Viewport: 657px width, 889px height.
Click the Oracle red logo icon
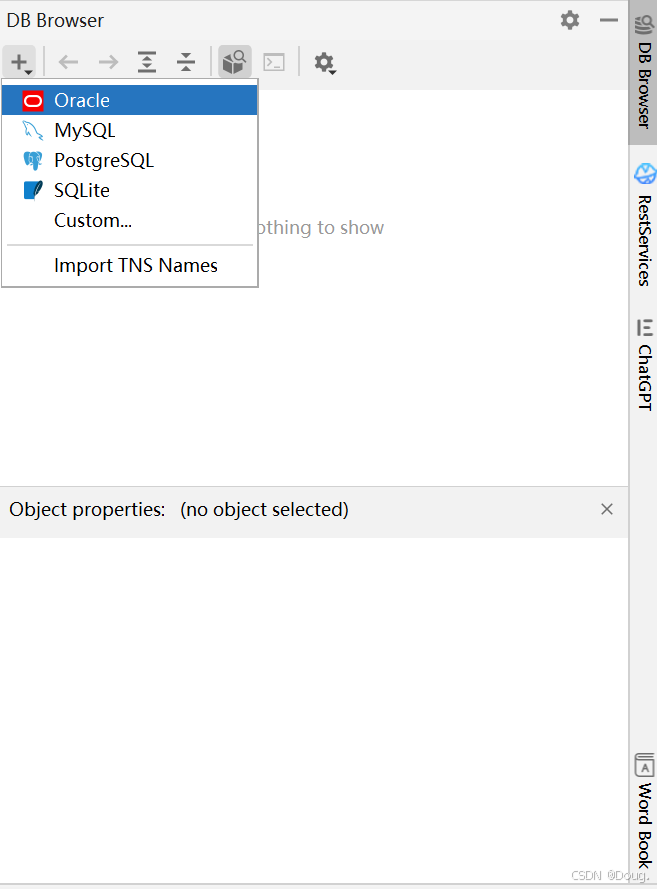33,101
